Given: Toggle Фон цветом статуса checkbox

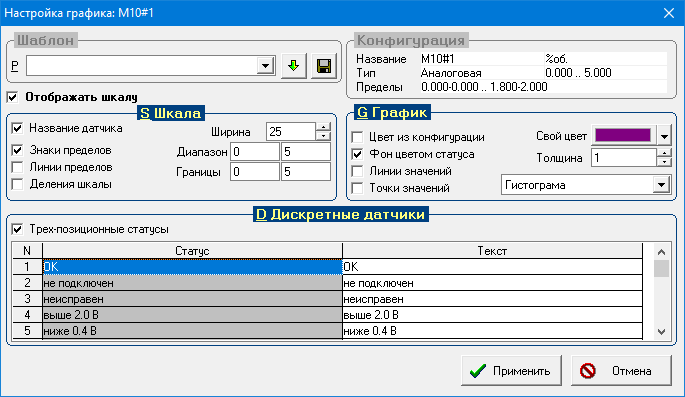Looking at the screenshot, I should [357, 154].
